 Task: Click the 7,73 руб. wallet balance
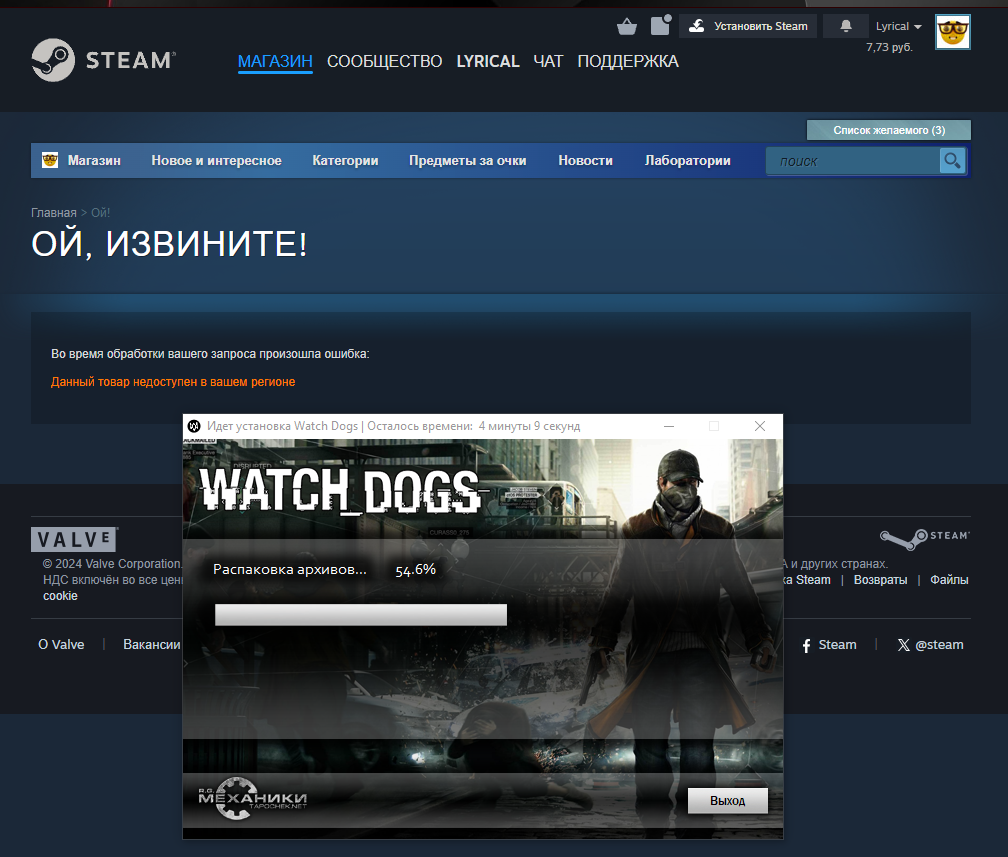click(x=889, y=47)
